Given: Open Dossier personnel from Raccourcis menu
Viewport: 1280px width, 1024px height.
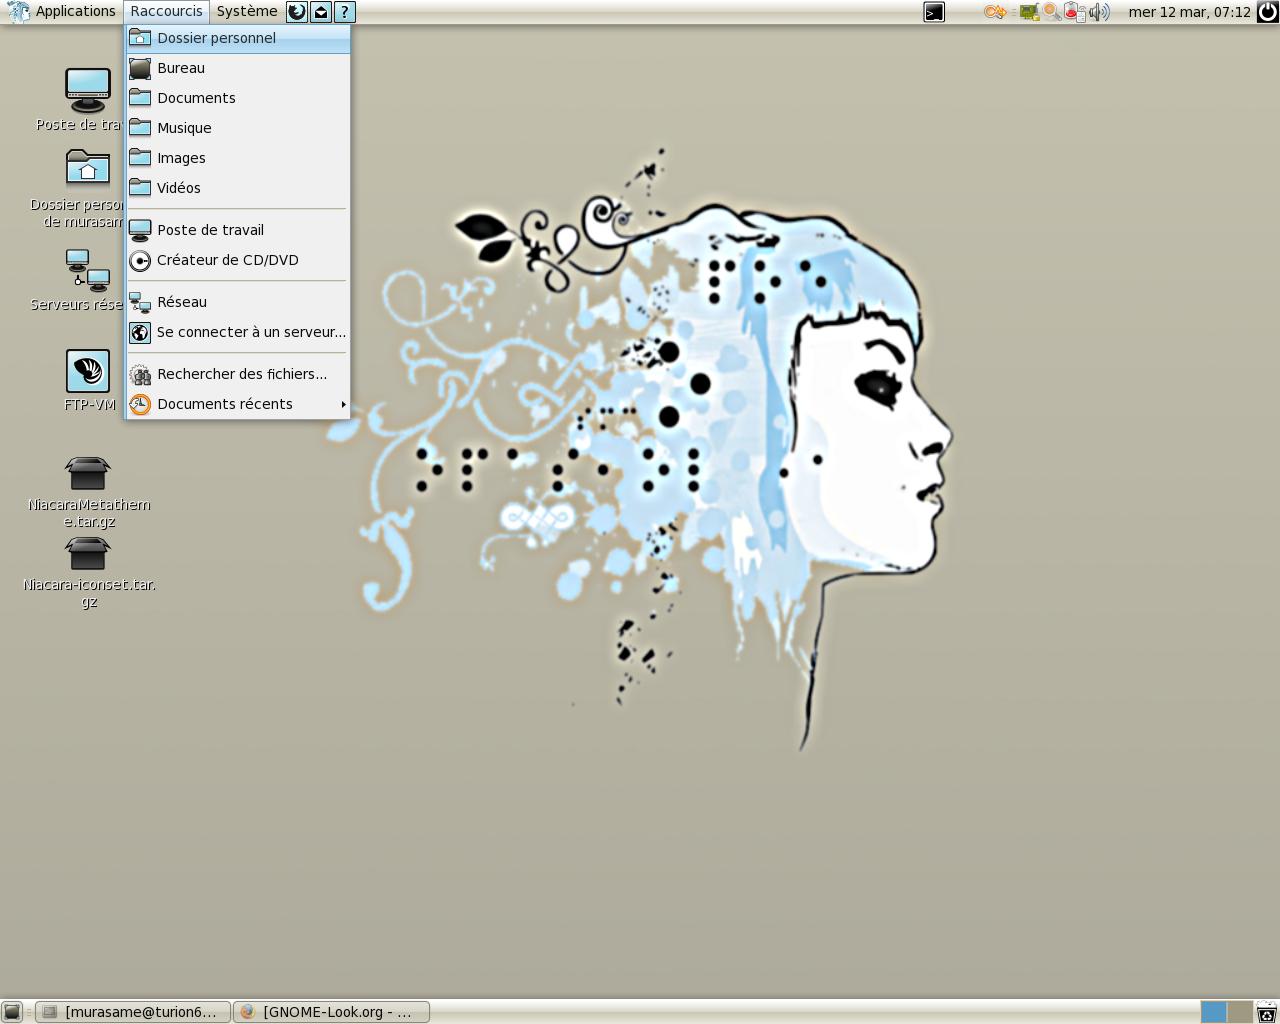Looking at the screenshot, I should [238, 38].
